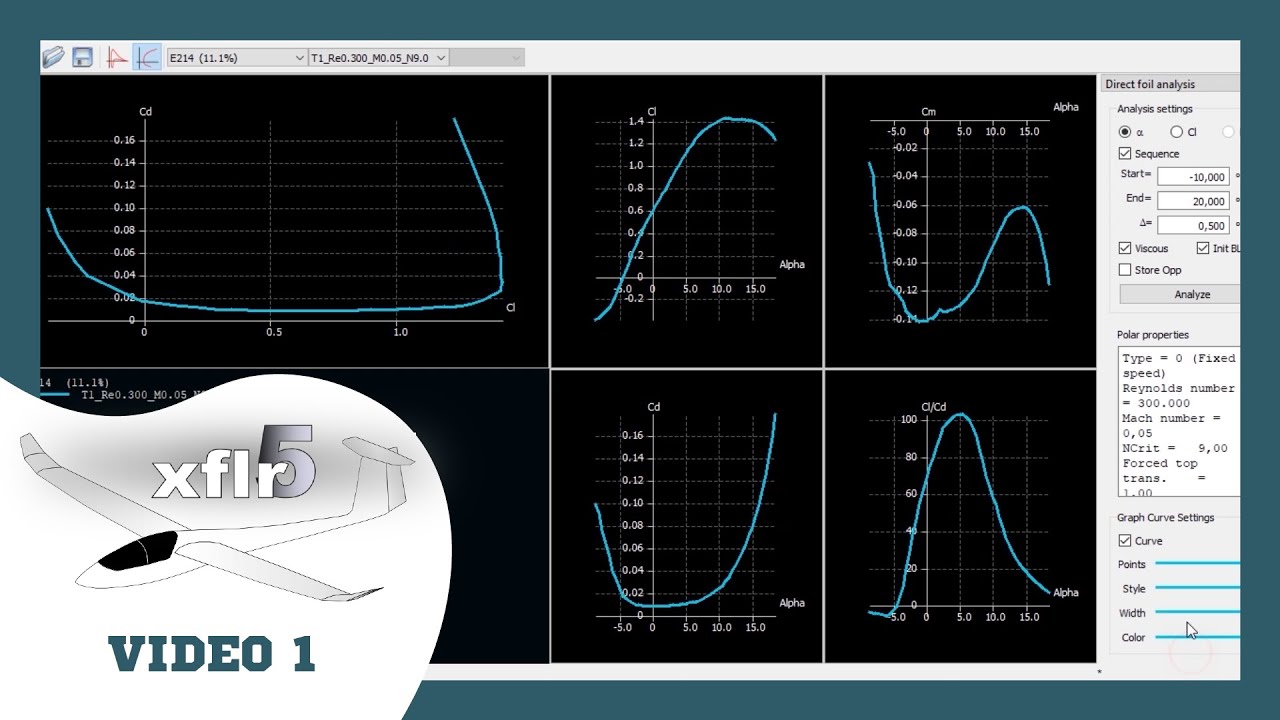This screenshot has width=1280, height=720.
Task: Open a project with the folder icon
Action: pyautogui.click(x=53, y=58)
